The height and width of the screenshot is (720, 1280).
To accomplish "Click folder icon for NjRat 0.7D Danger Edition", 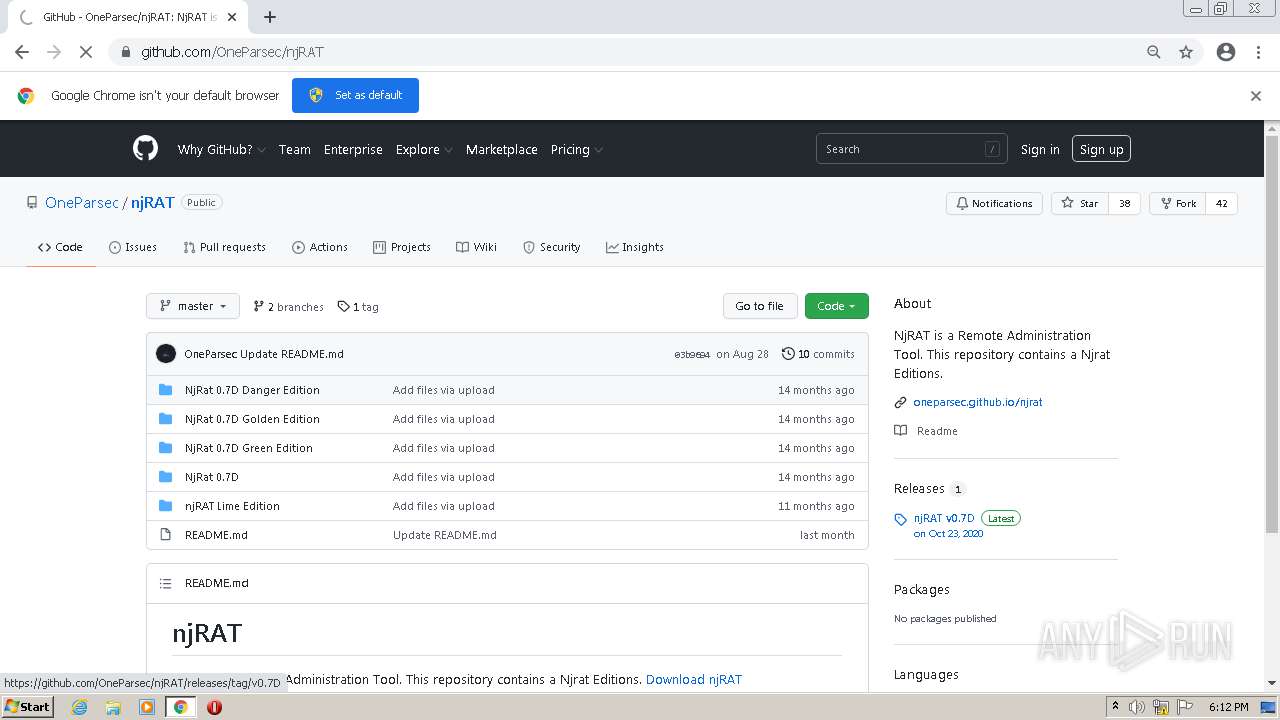I will coord(166,390).
